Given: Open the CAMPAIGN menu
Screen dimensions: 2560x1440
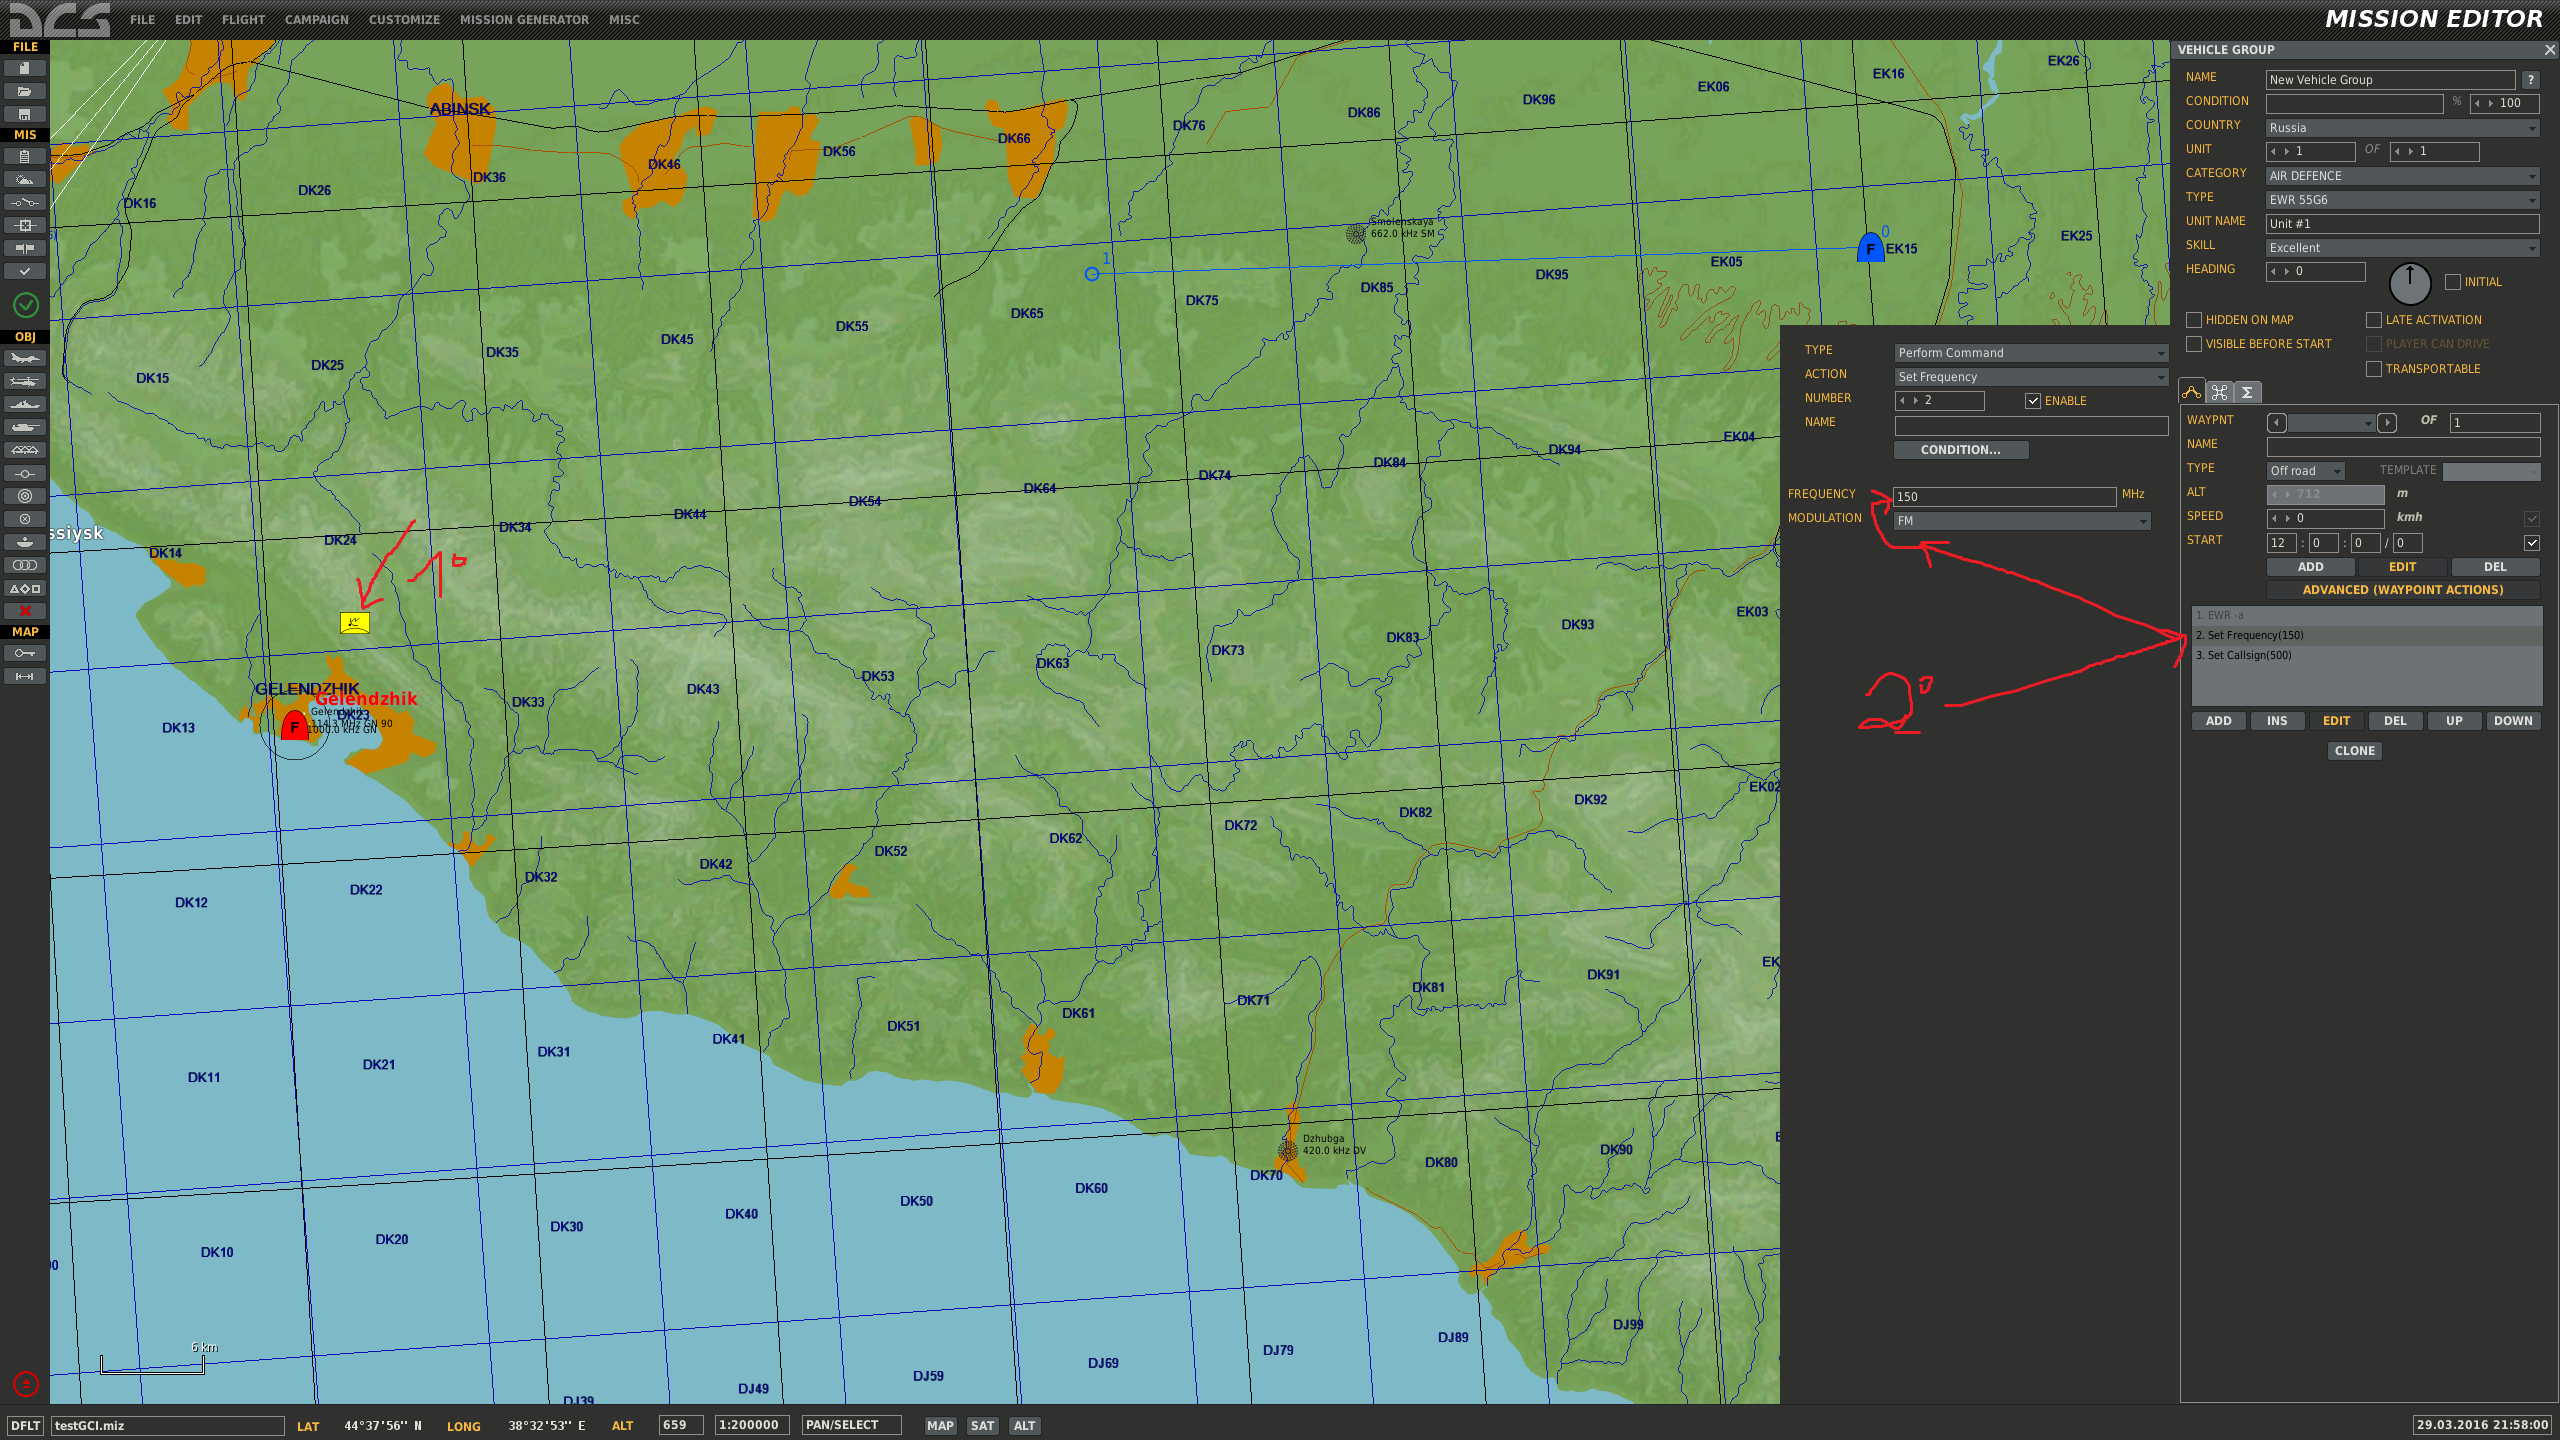Looking at the screenshot, I should tap(316, 19).
